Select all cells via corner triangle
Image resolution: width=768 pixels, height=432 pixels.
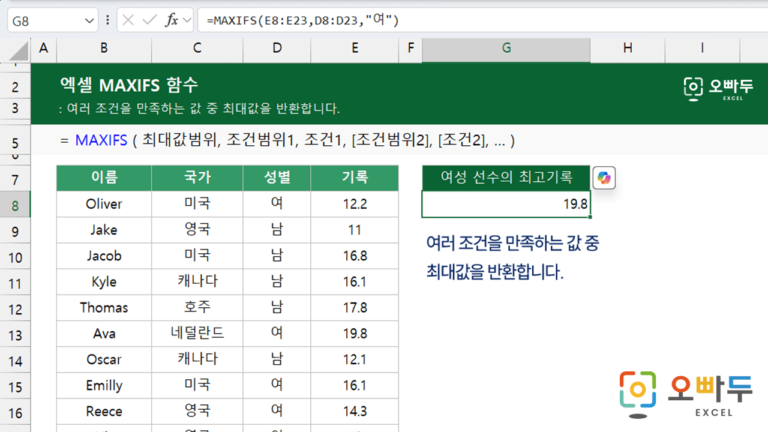tap(19, 50)
